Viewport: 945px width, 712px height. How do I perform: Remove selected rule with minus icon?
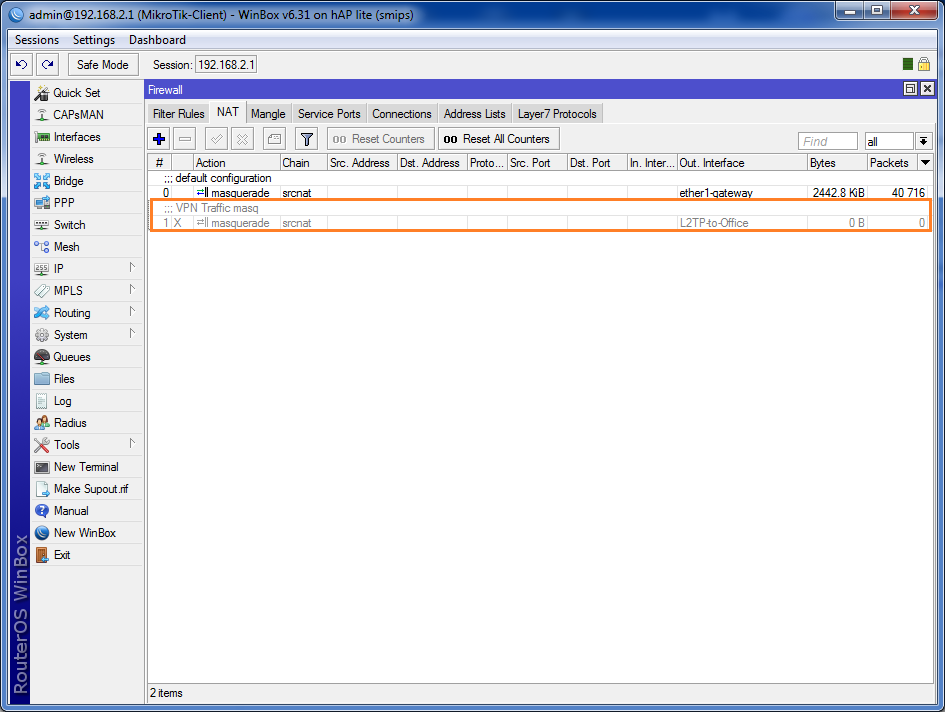pyautogui.click(x=185, y=139)
